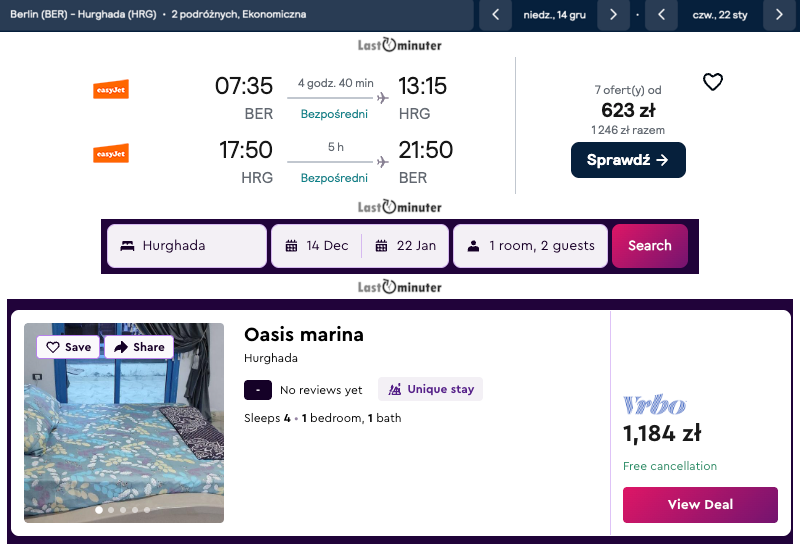Go to previous departure date before 14 gru
Image resolution: width=800 pixels, height=544 pixels.
495,15
